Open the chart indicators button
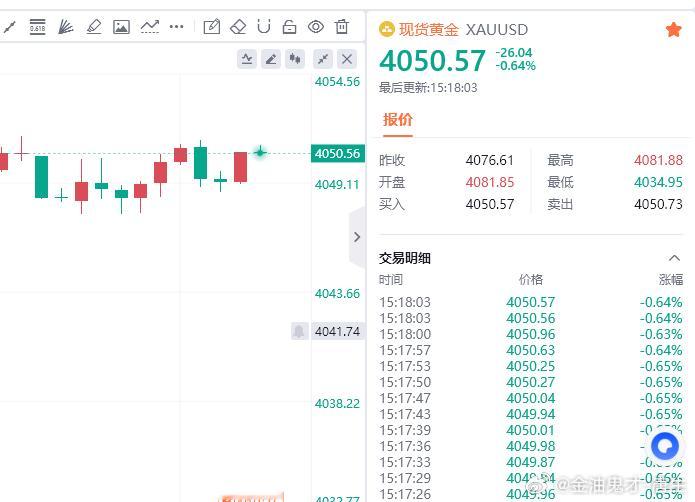Screen dimensions: 695x502 [x=247, y=59]
